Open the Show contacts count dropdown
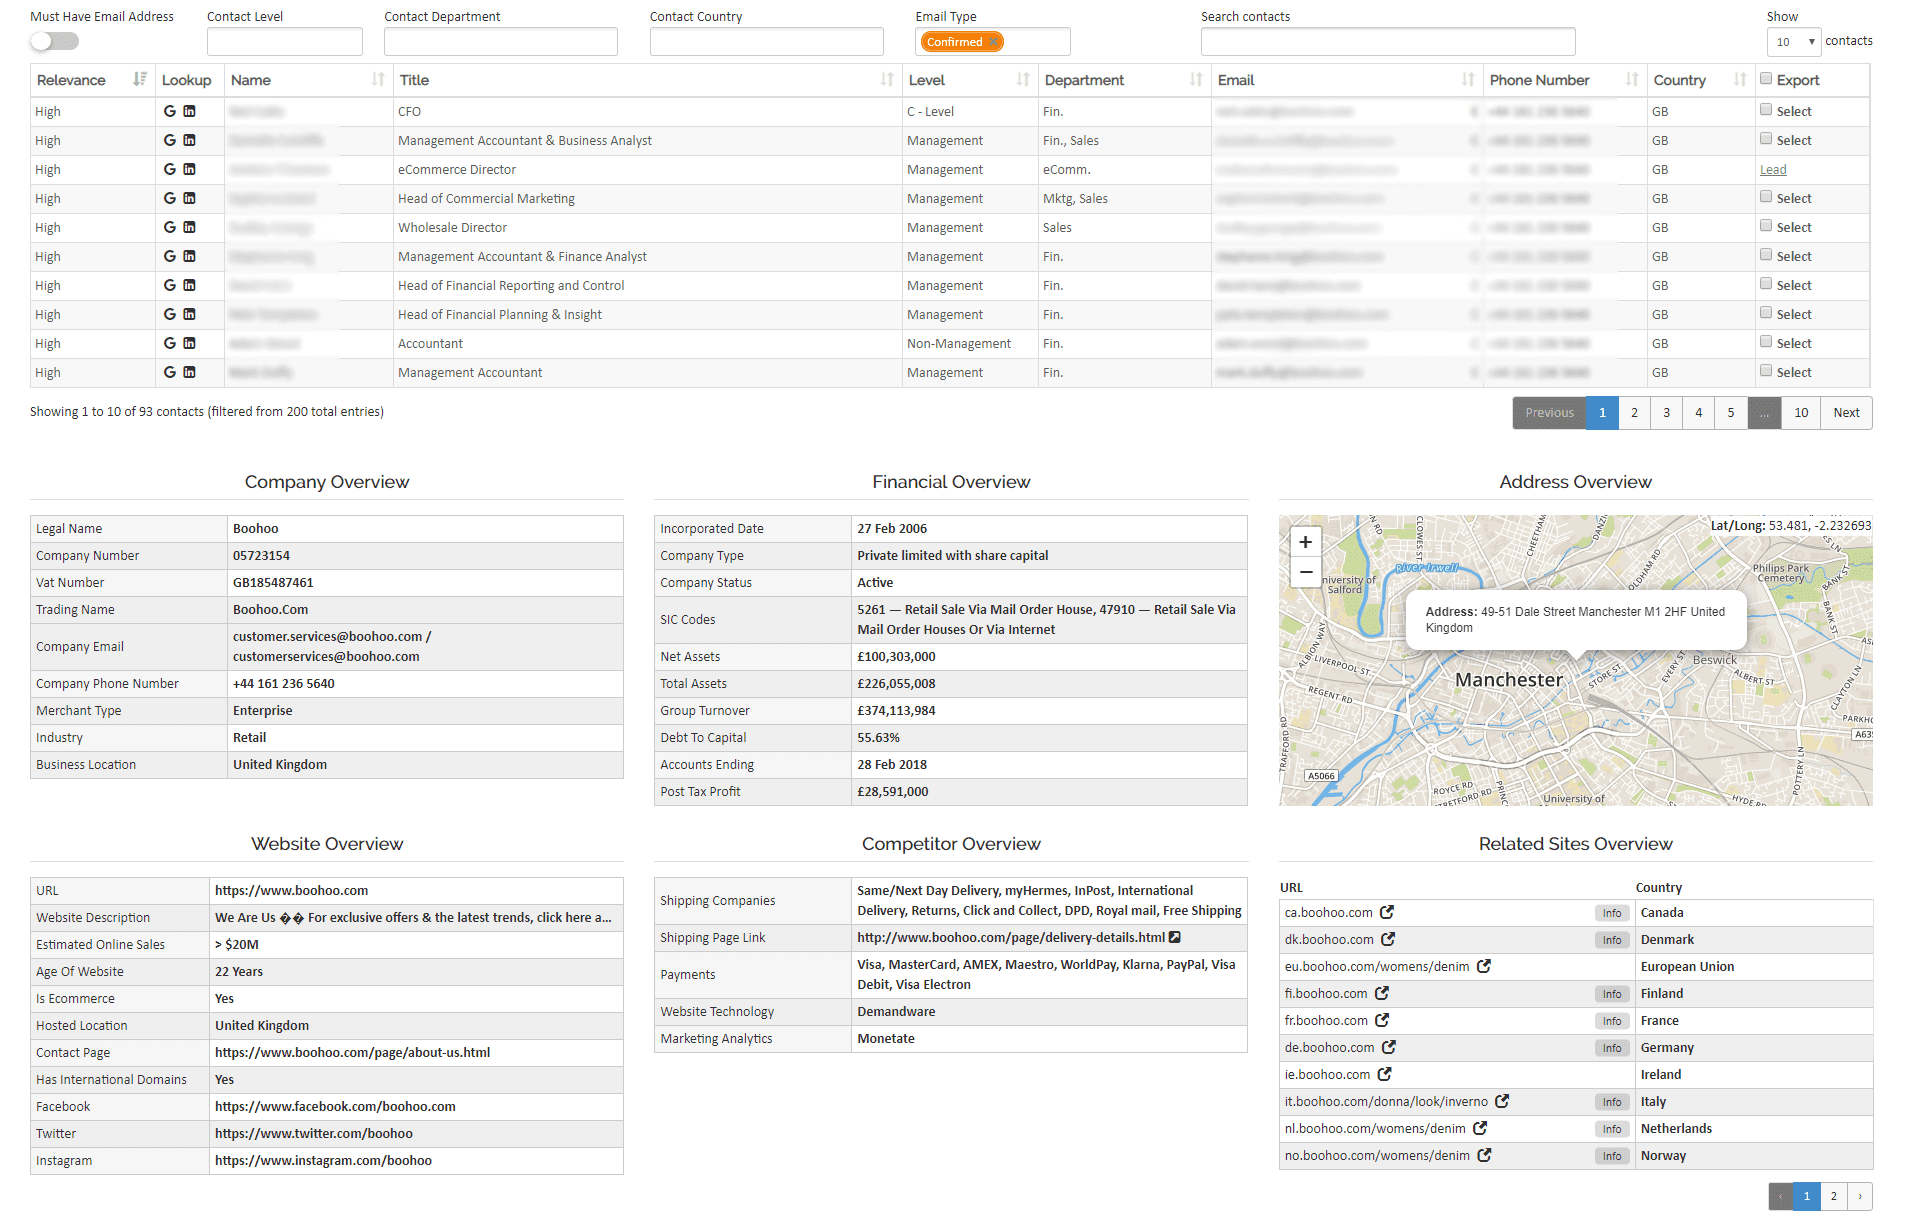1920x1230 pixels. (1794, 42)
